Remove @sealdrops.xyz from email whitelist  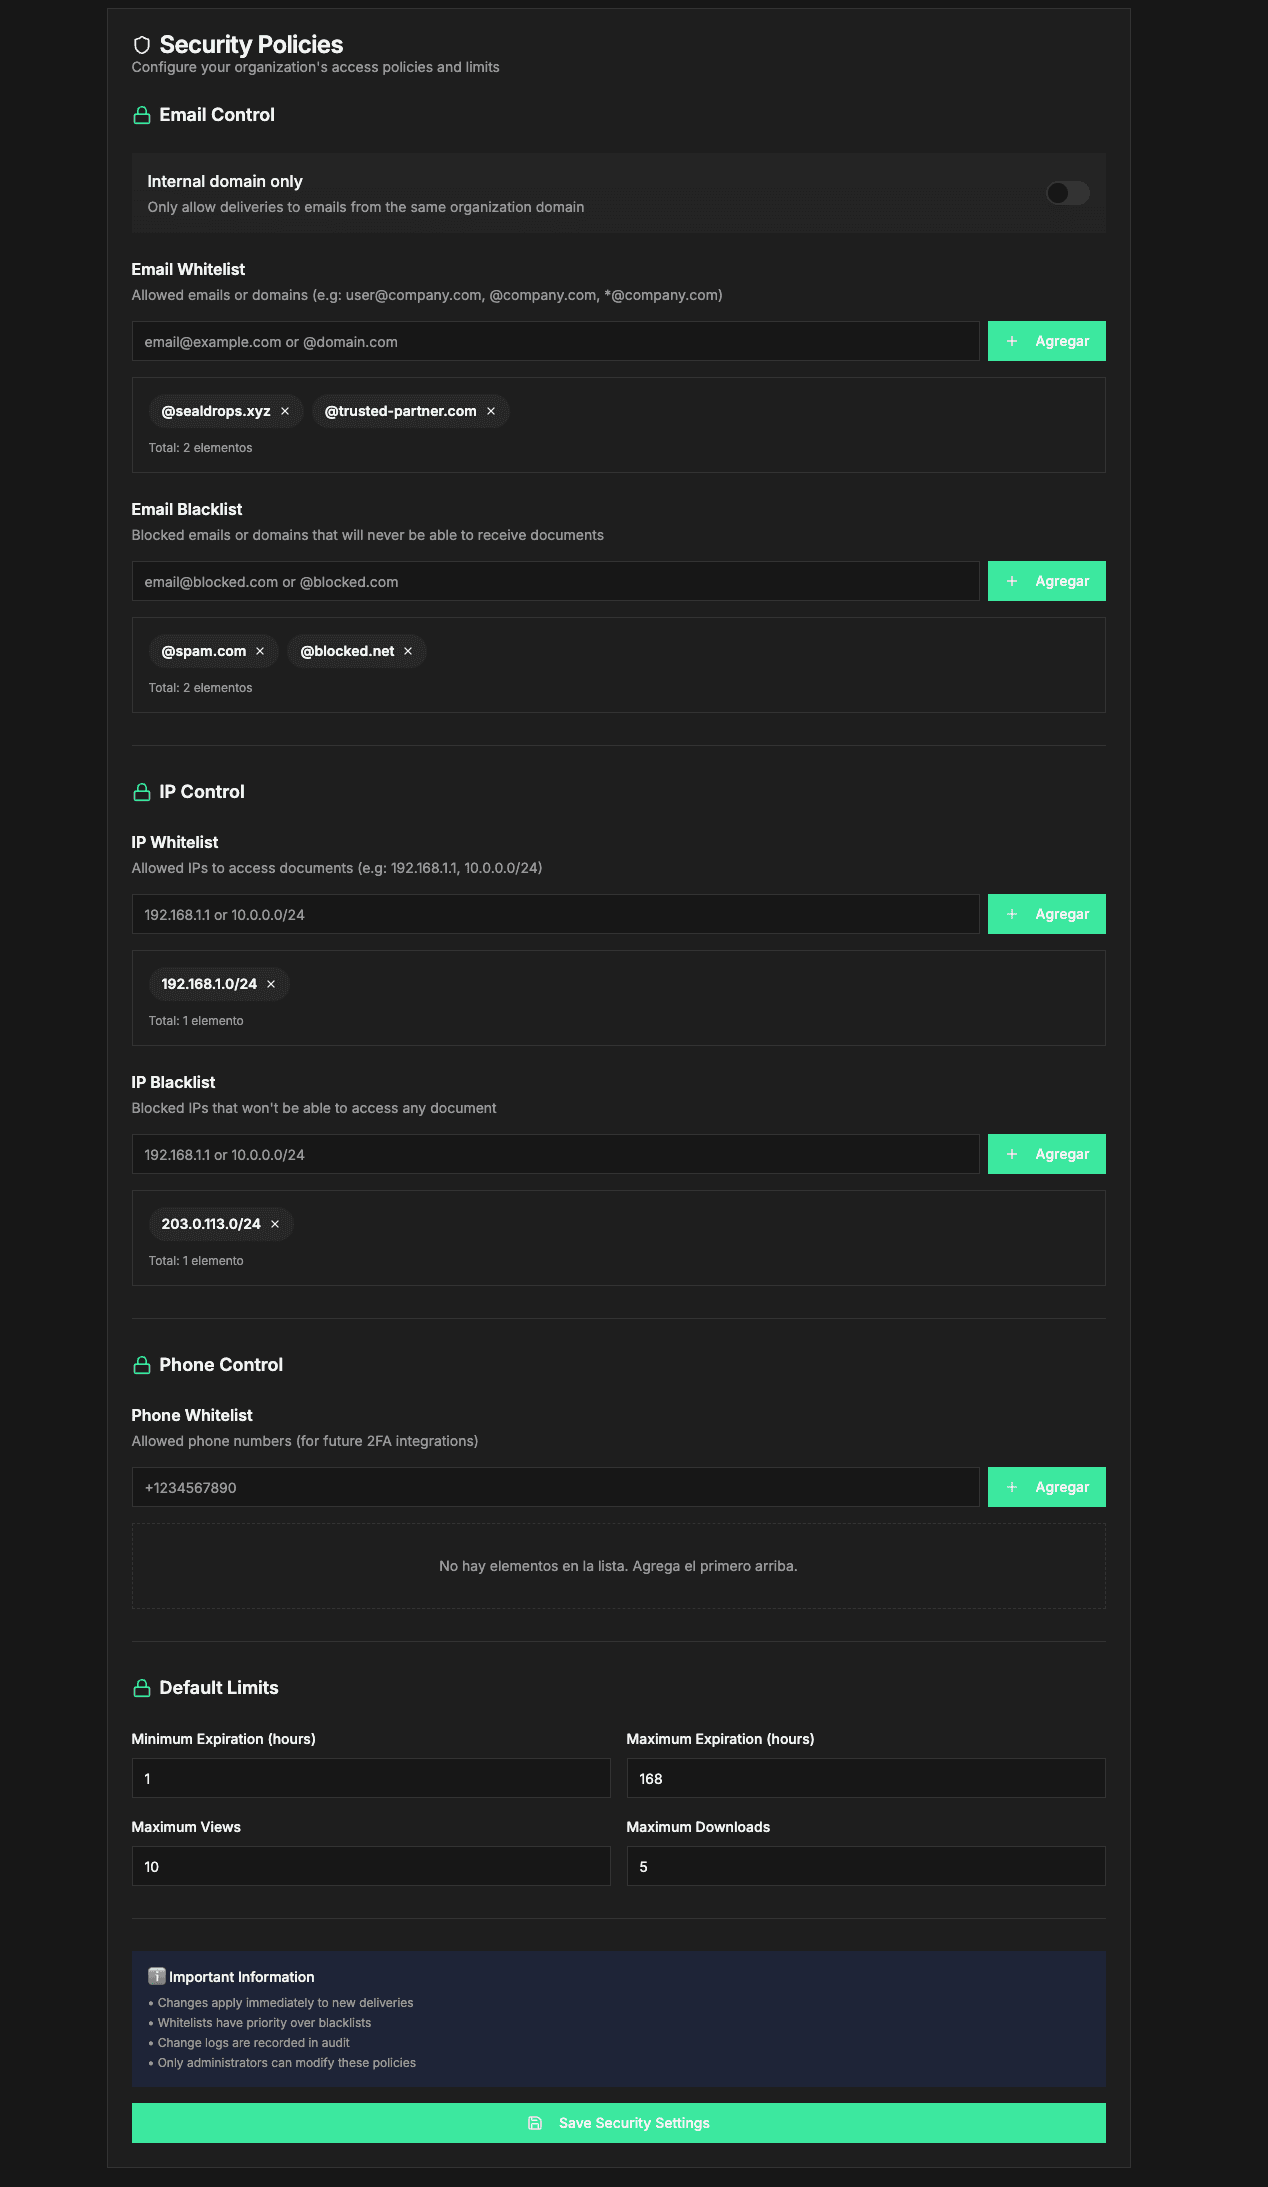(x=285, y=411)
